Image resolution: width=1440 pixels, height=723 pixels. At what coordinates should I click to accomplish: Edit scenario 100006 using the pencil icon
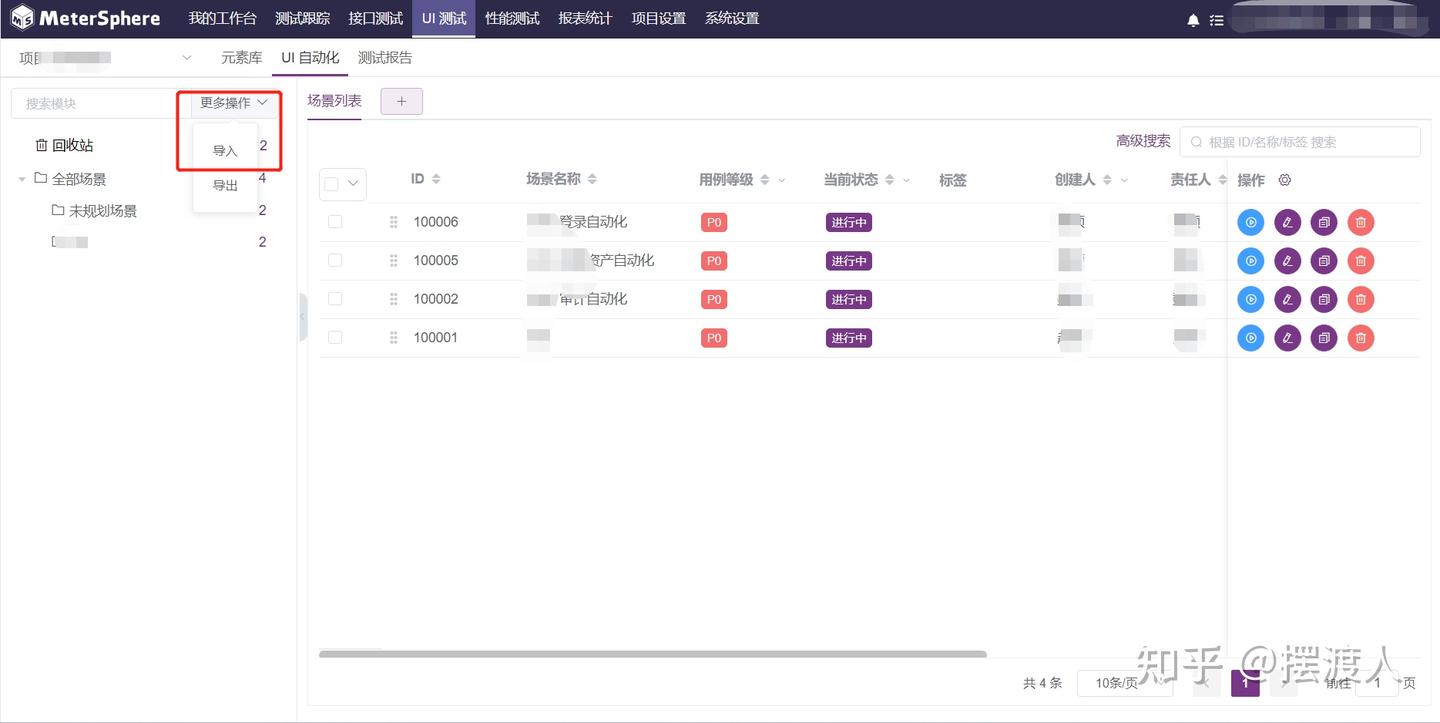[1288, 222]
